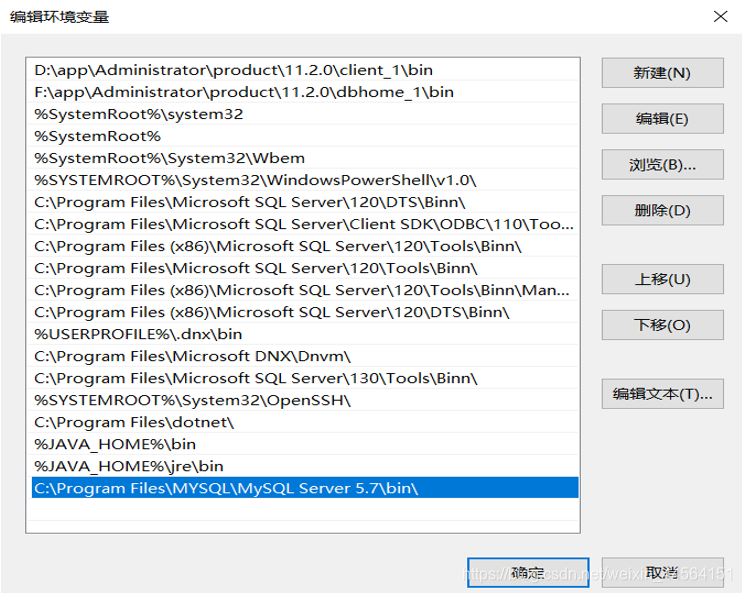Image resolution: width=742 pixels, height=593 pixels.
Task: Confirm with the 确定 button
Action: coord(528,573)
